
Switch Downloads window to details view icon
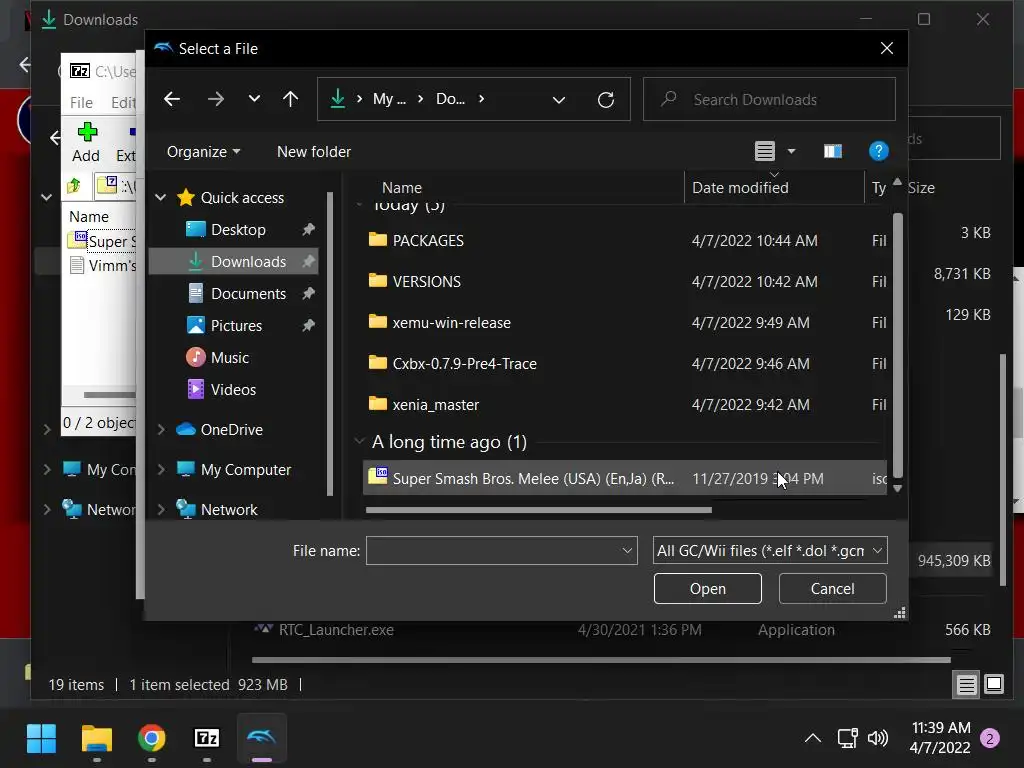point(966,684)
